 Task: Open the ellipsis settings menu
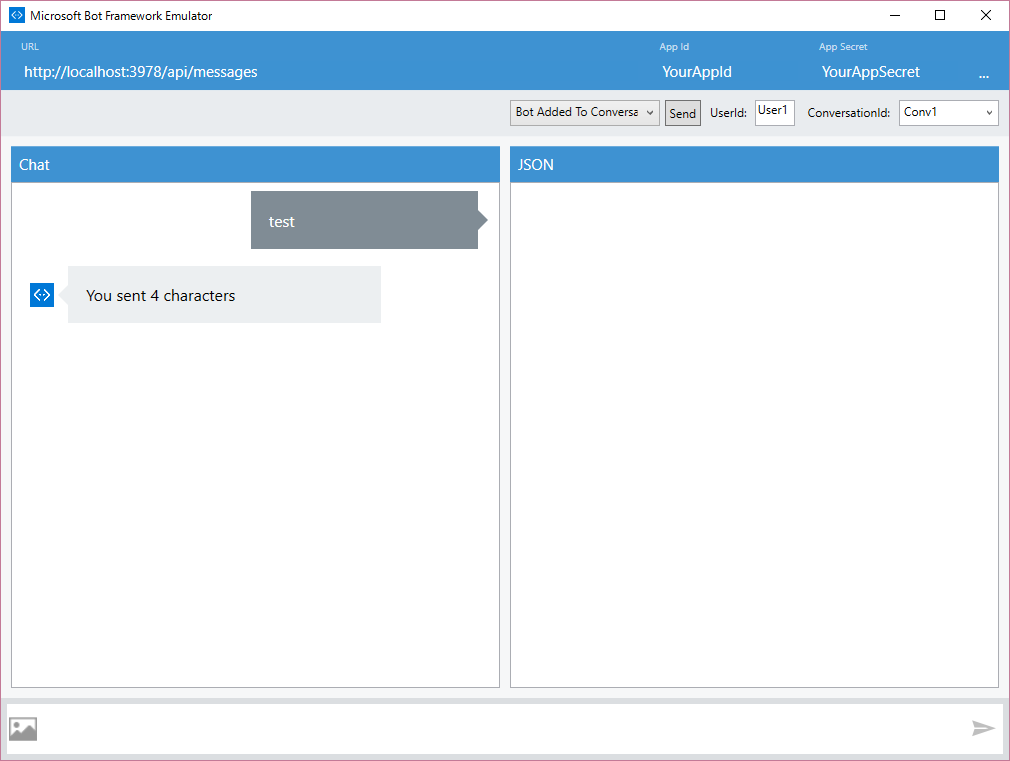pyautogui.click(x=984, y=76)
